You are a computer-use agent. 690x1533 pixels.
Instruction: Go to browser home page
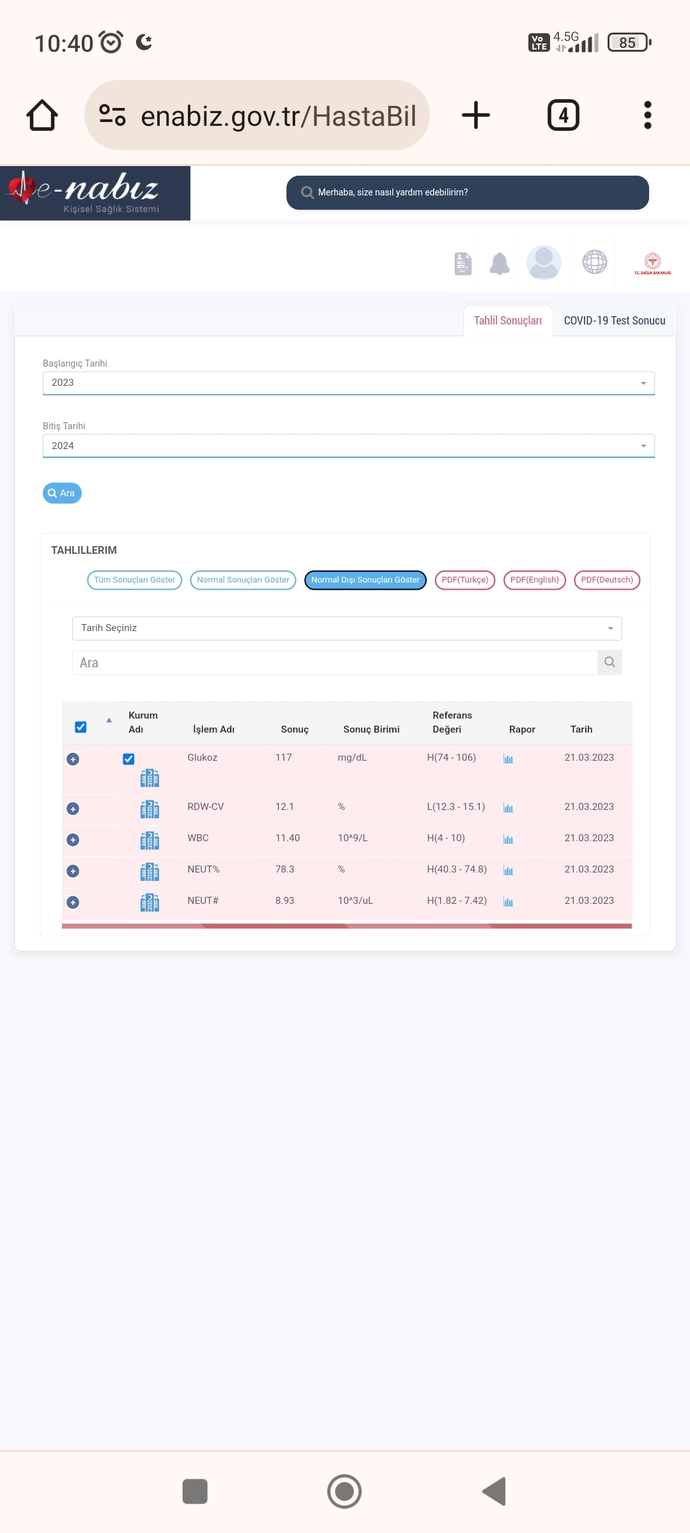42,115
